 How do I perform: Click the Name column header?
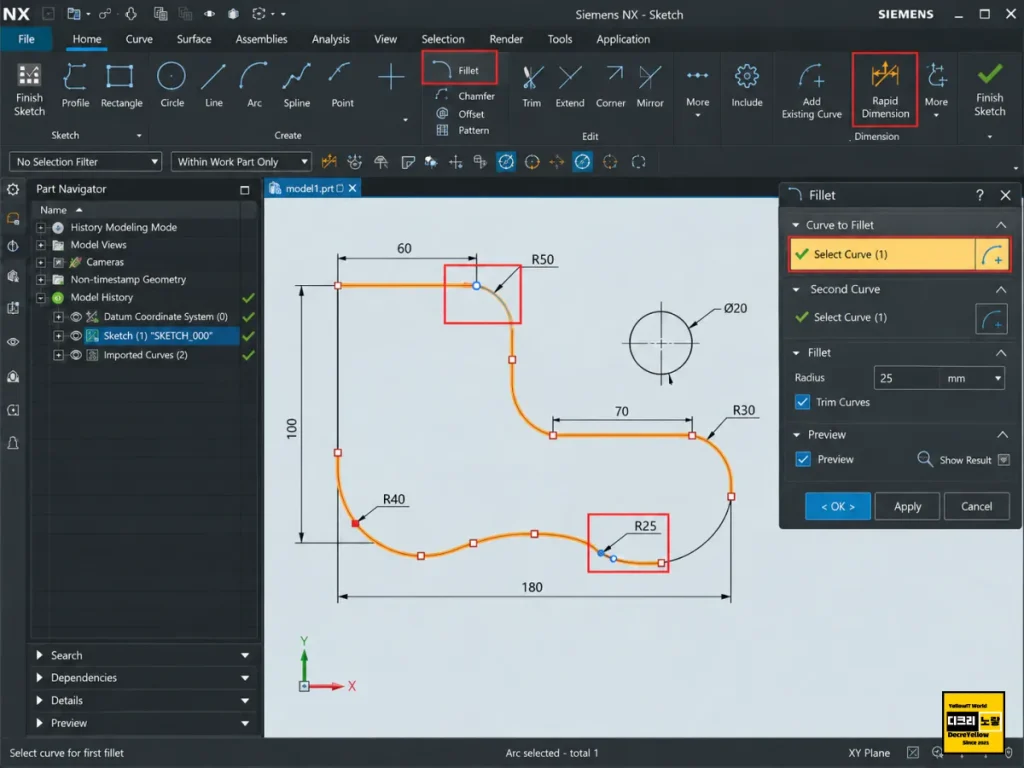54,210
